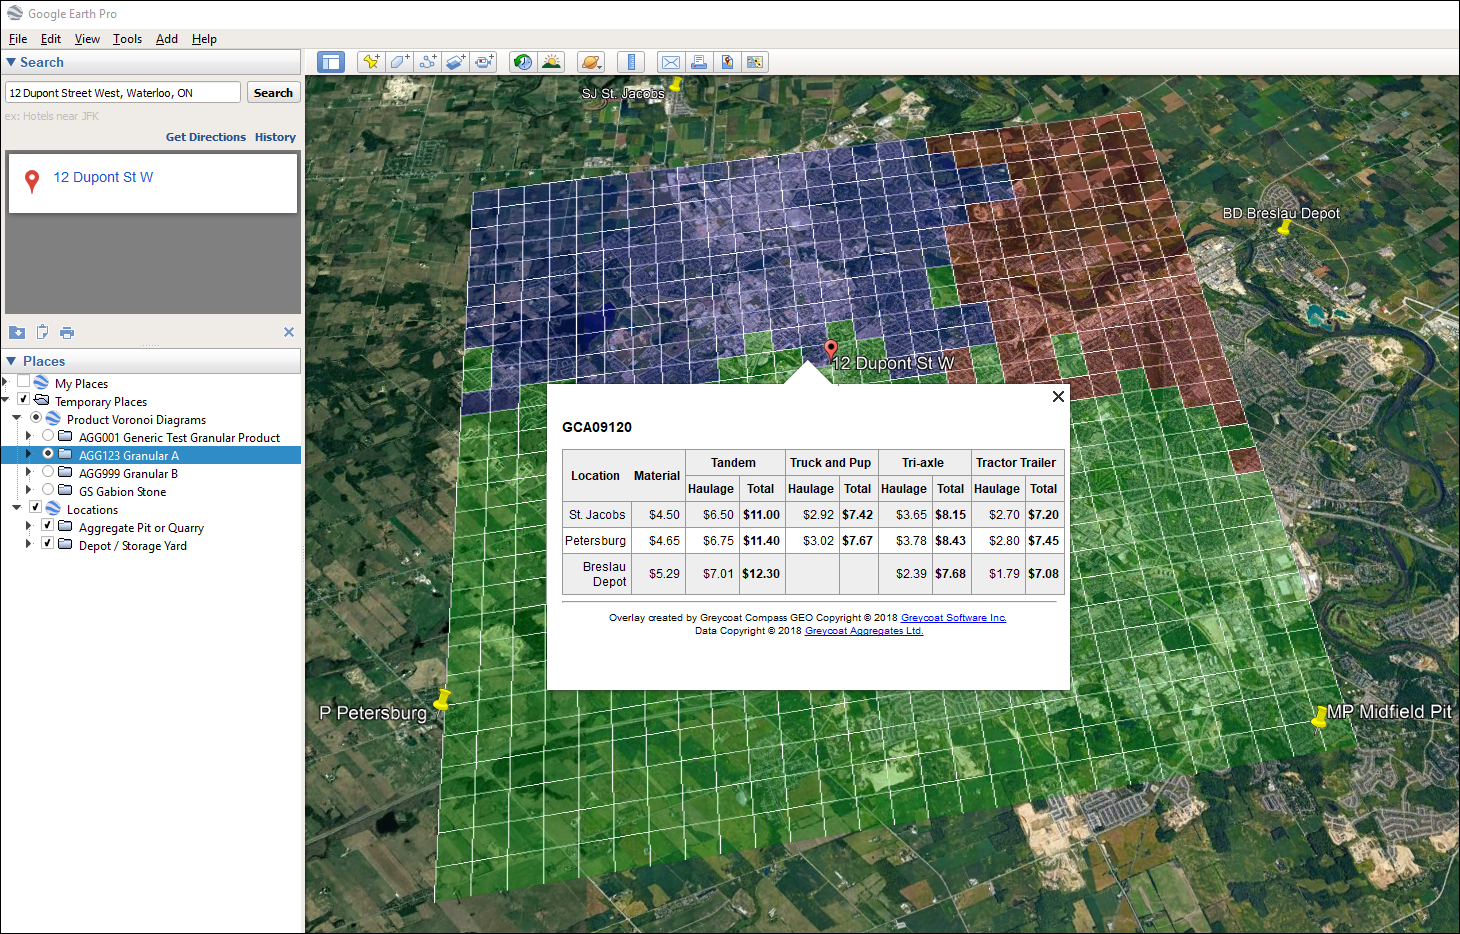Viewport: 1460px width, 934px height.
Task: Show historical imagery clock icon
Action: pos(522,62)
